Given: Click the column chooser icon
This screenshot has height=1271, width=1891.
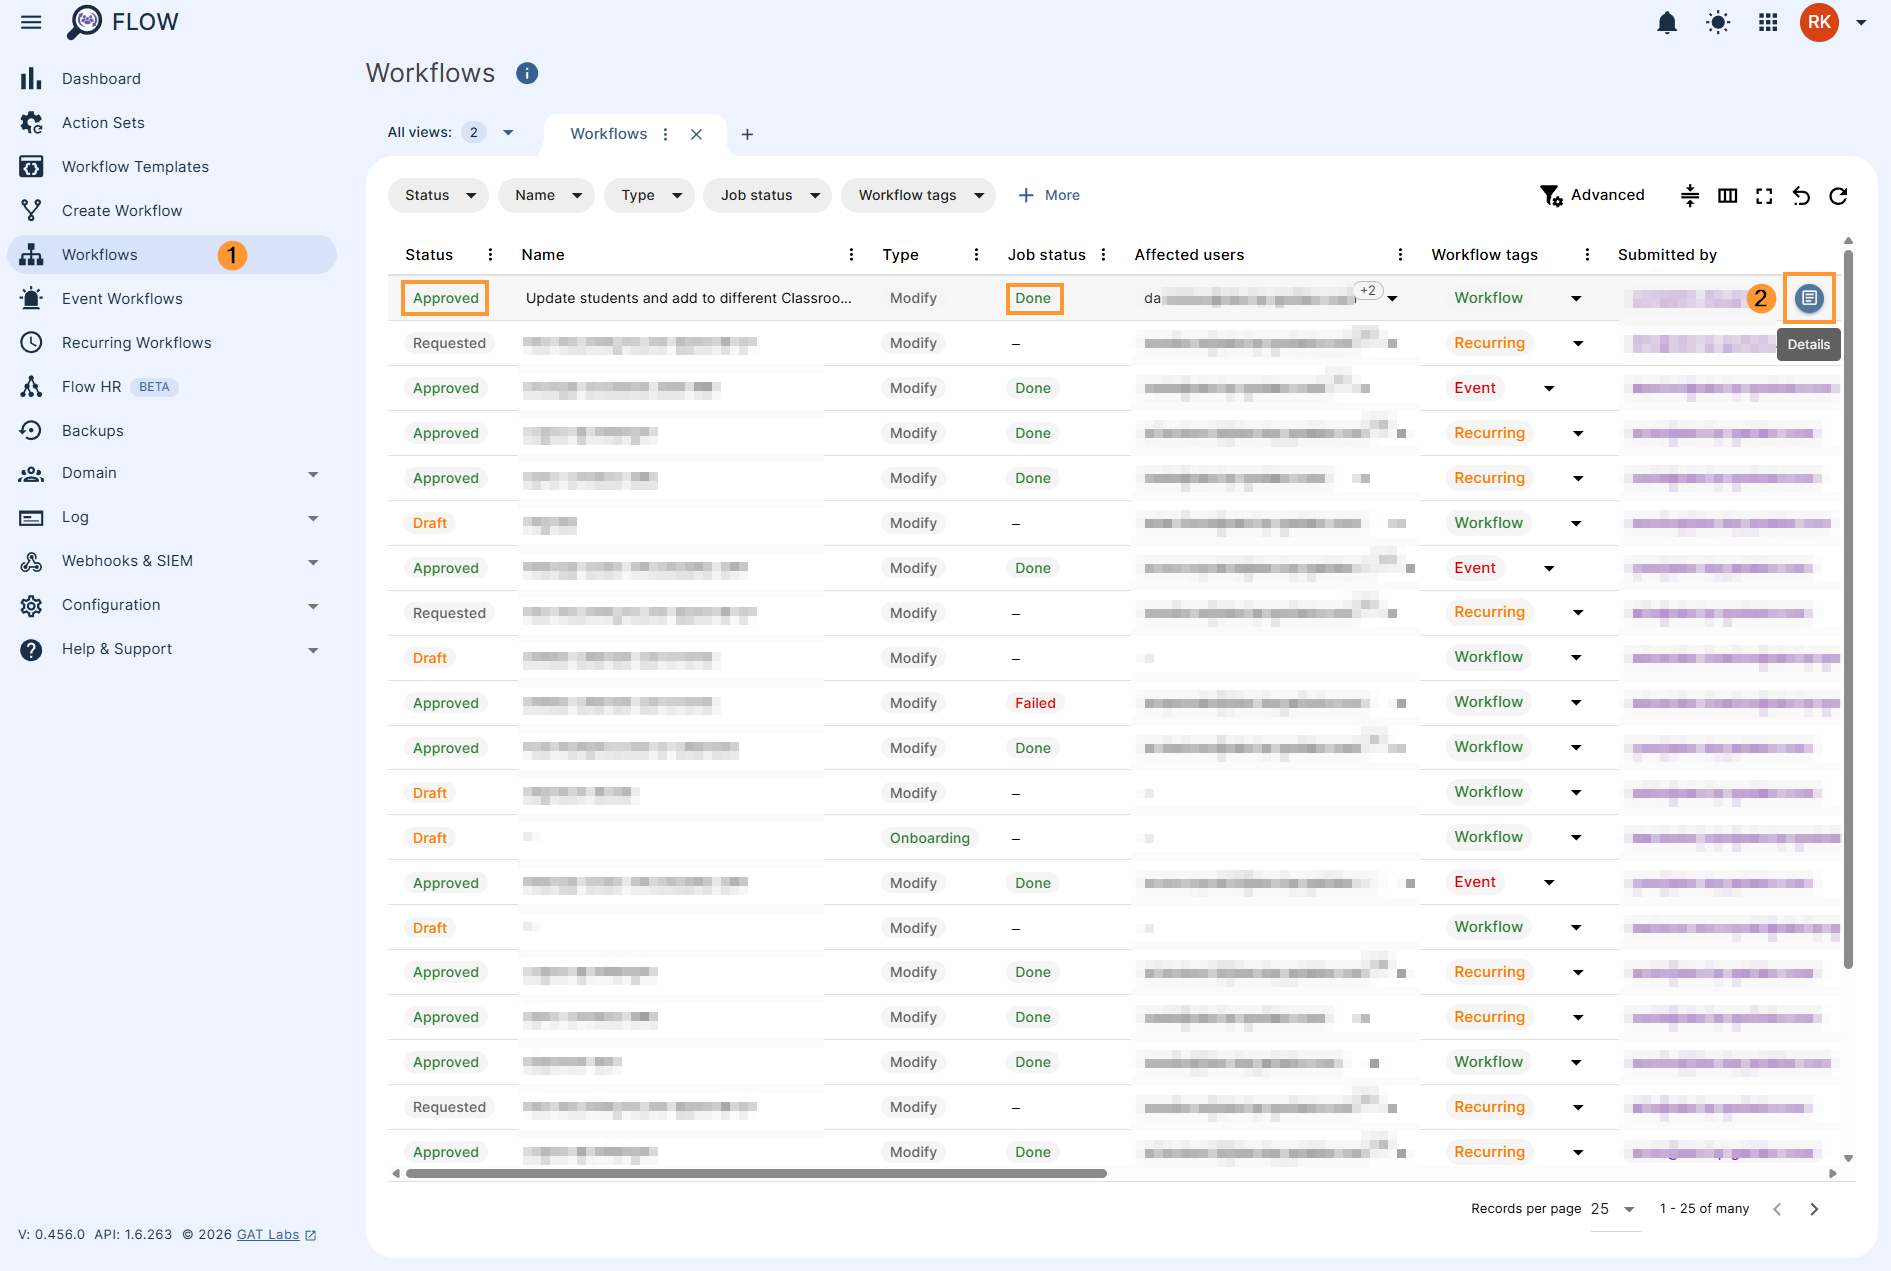Looking at the screenshot, I should point(1727,196).
